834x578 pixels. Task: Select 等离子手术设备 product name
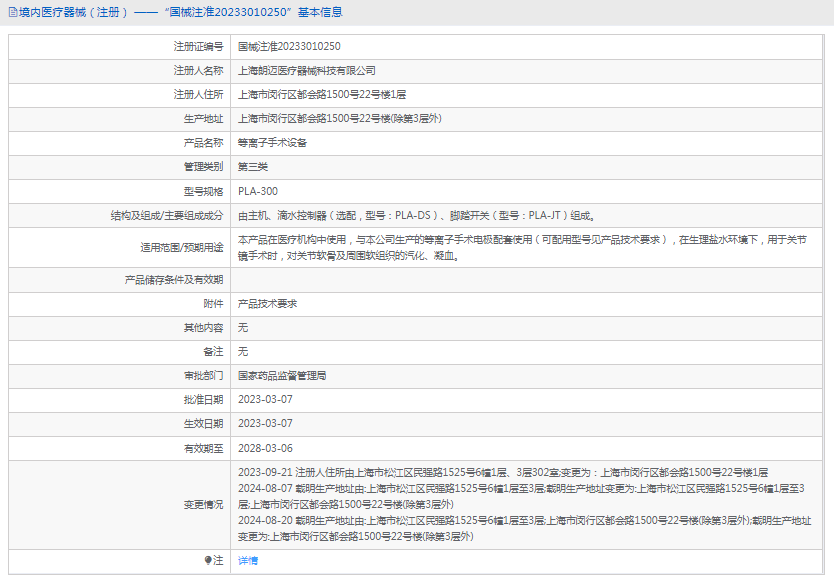(272, 143)
